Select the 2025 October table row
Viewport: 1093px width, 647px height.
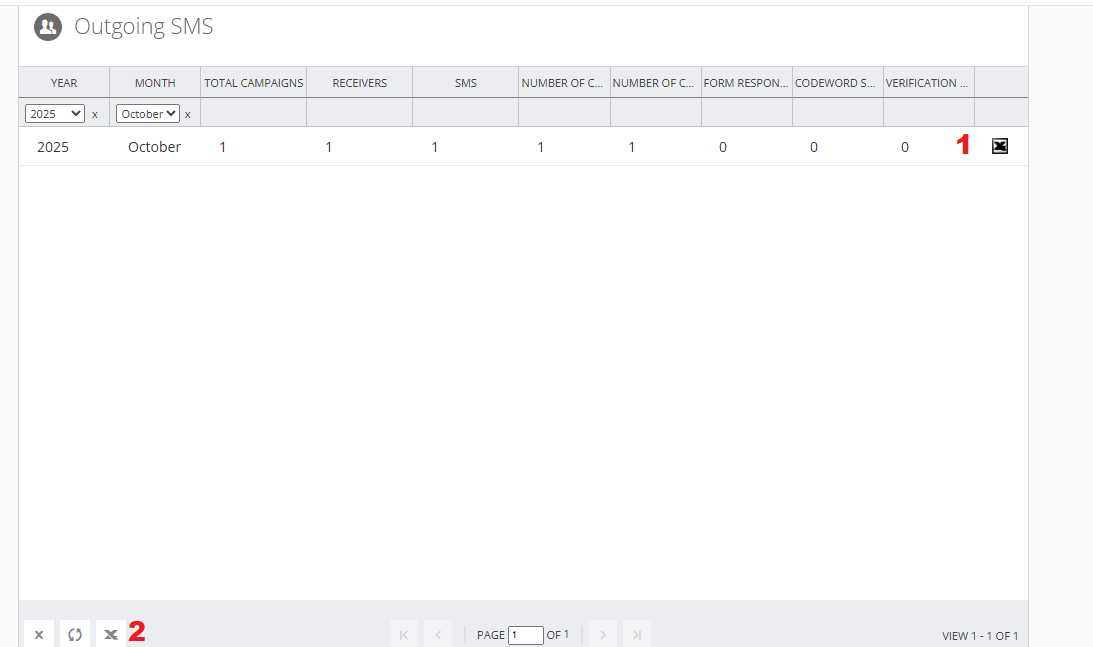tap(523, 146)
